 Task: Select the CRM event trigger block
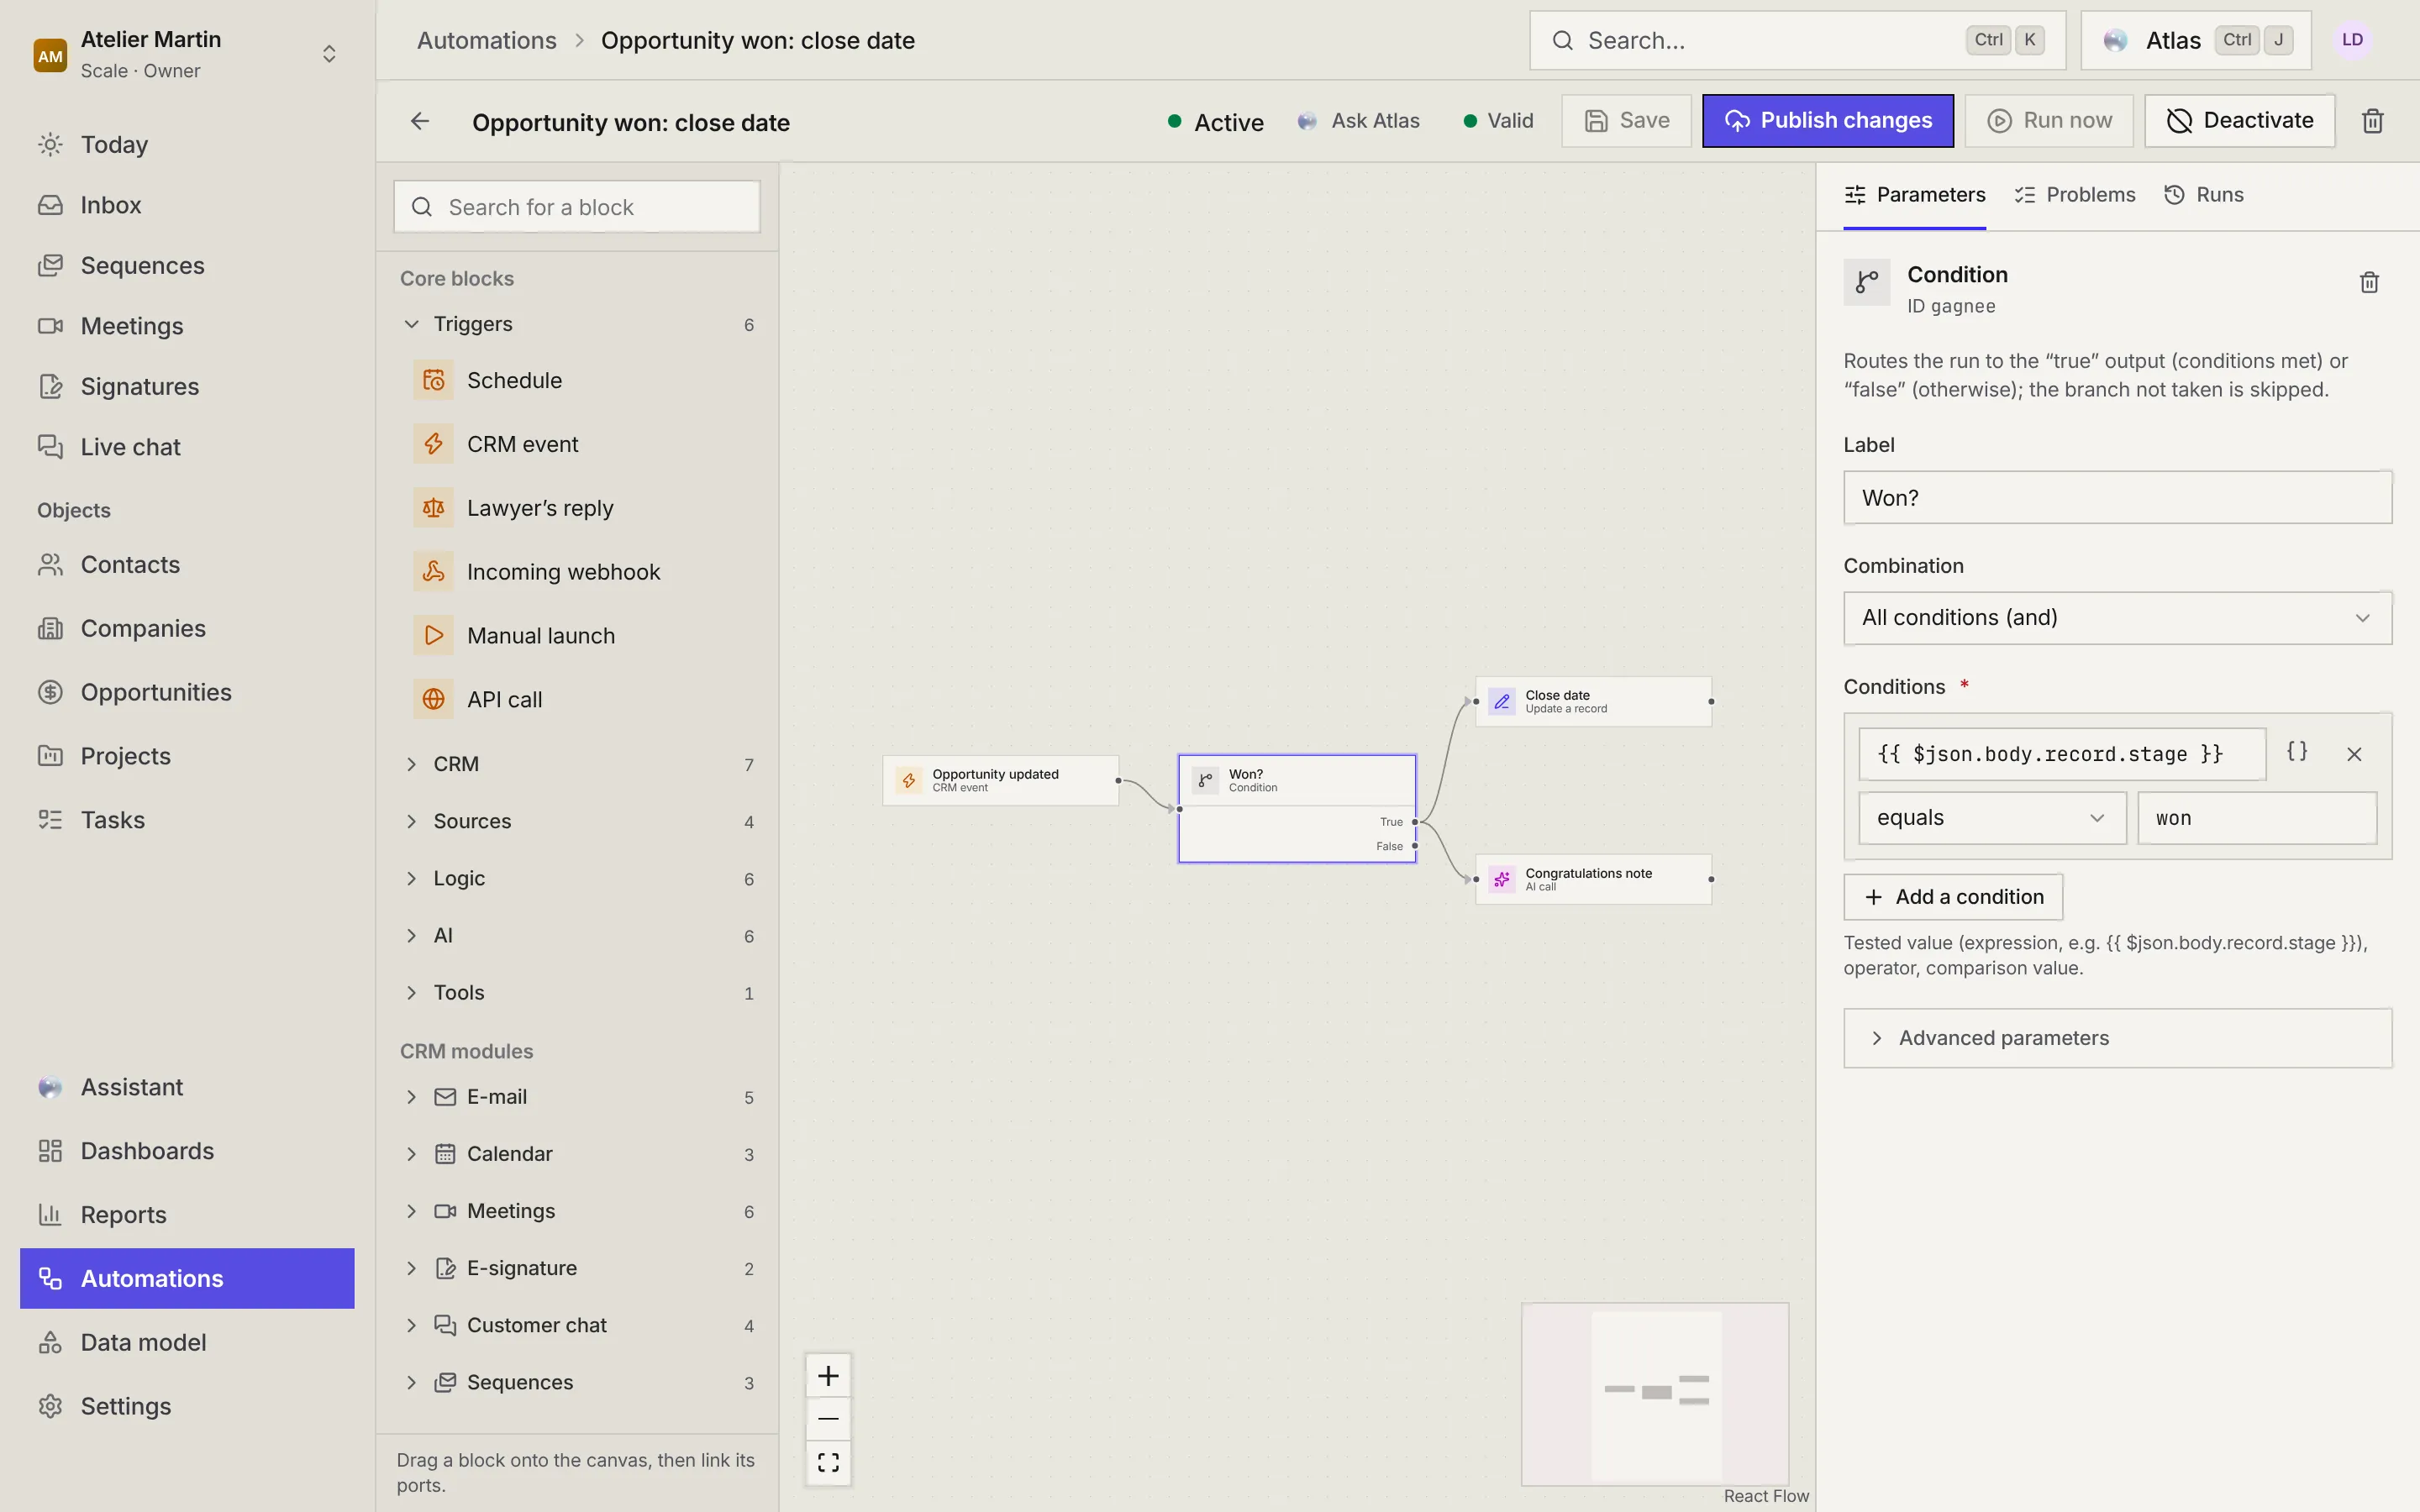[577, 444]
